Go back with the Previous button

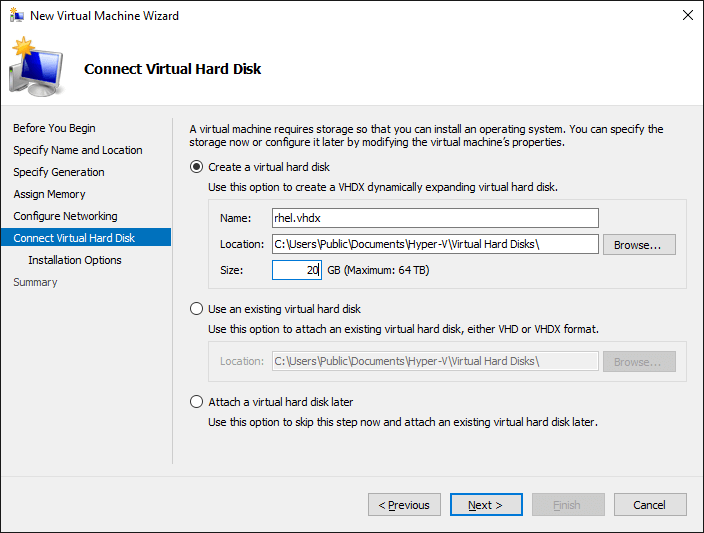pos(404,505)
